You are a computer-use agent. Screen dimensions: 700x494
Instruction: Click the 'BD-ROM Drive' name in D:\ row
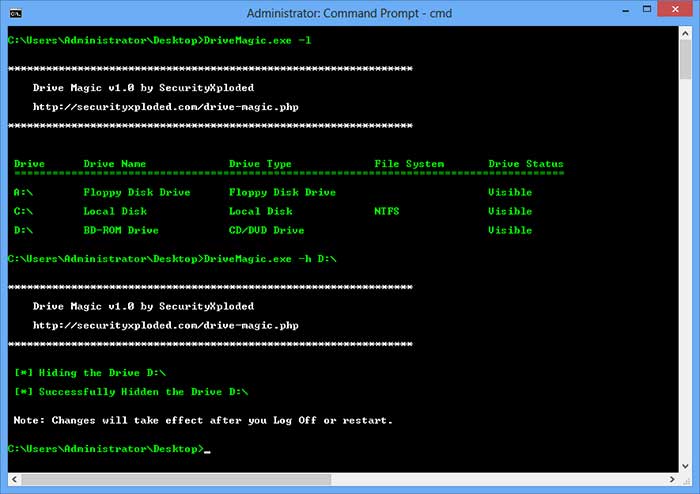pyautogui.click(x=120, y=230)
